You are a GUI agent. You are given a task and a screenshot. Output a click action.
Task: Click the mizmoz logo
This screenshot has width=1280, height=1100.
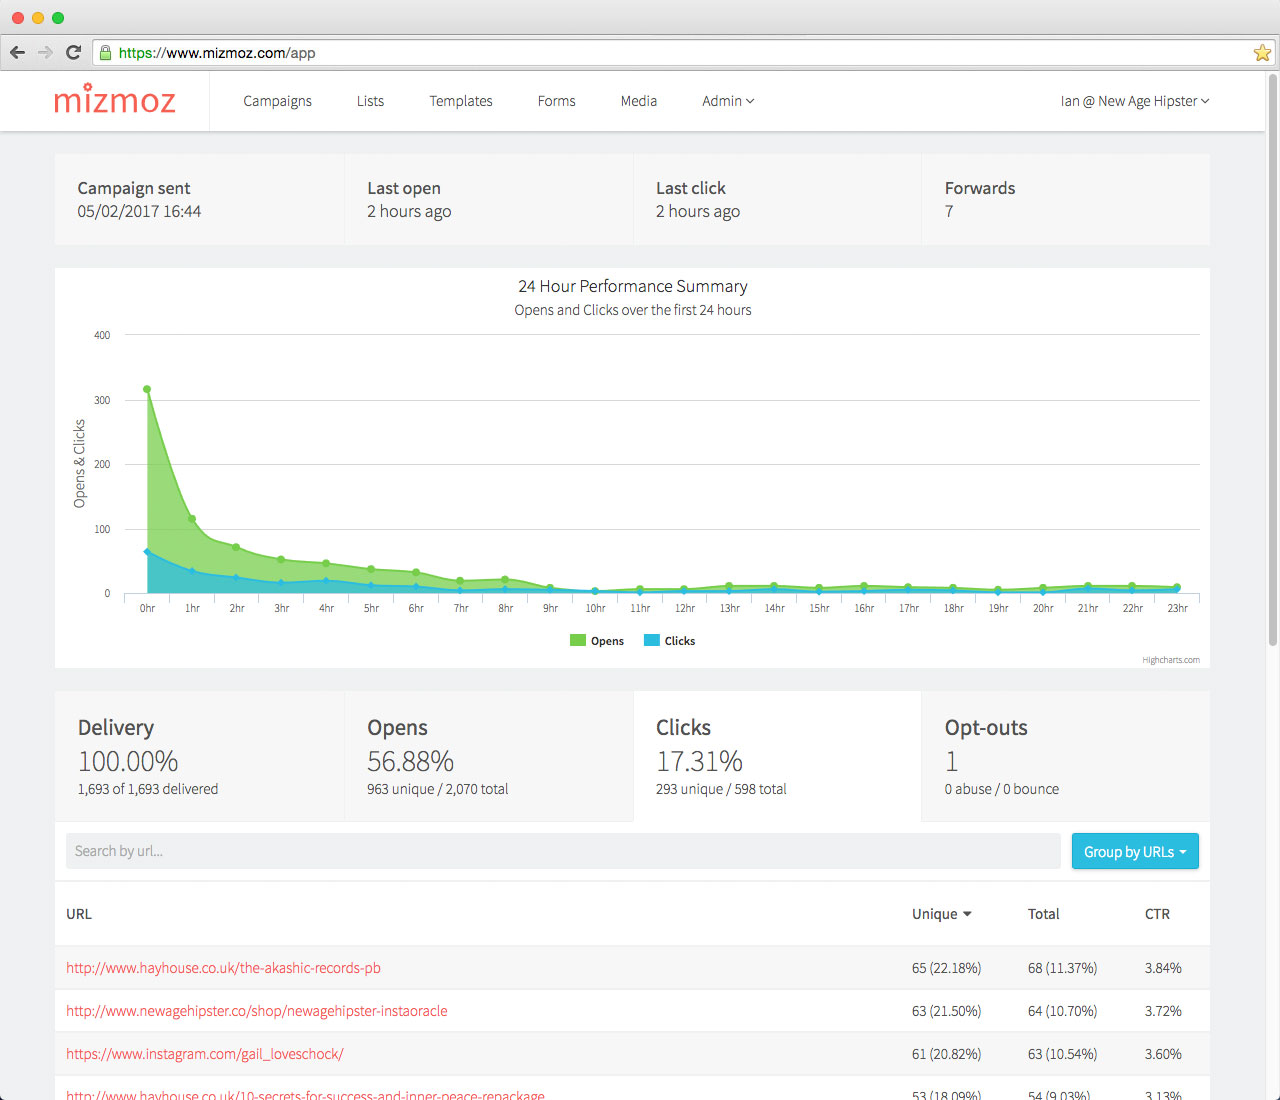[x=114, y=99]
